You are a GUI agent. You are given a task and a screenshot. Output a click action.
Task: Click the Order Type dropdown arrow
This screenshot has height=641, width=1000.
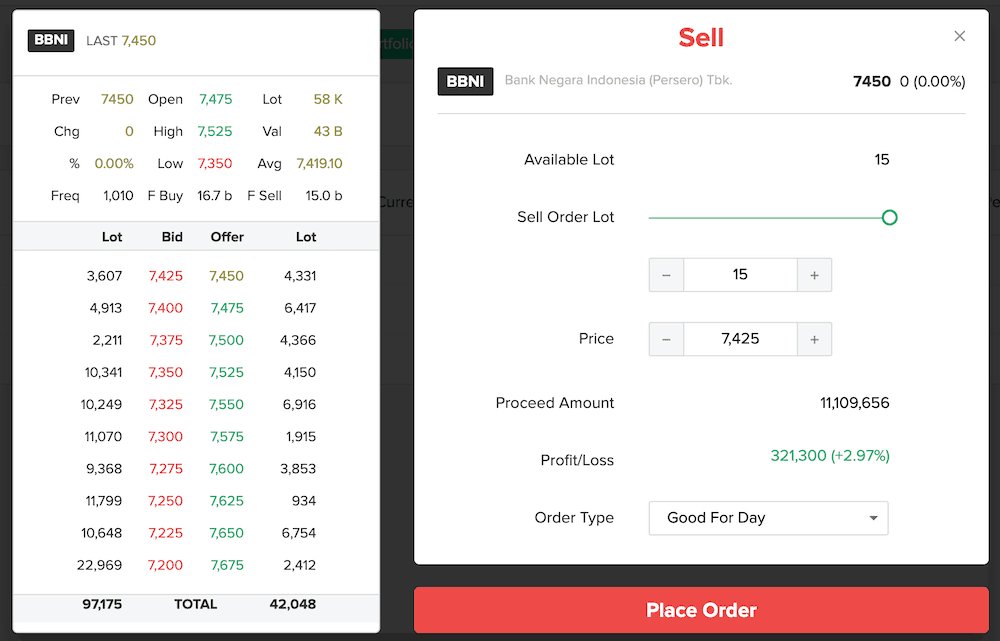pyautogui.click(x=872, y=518)
